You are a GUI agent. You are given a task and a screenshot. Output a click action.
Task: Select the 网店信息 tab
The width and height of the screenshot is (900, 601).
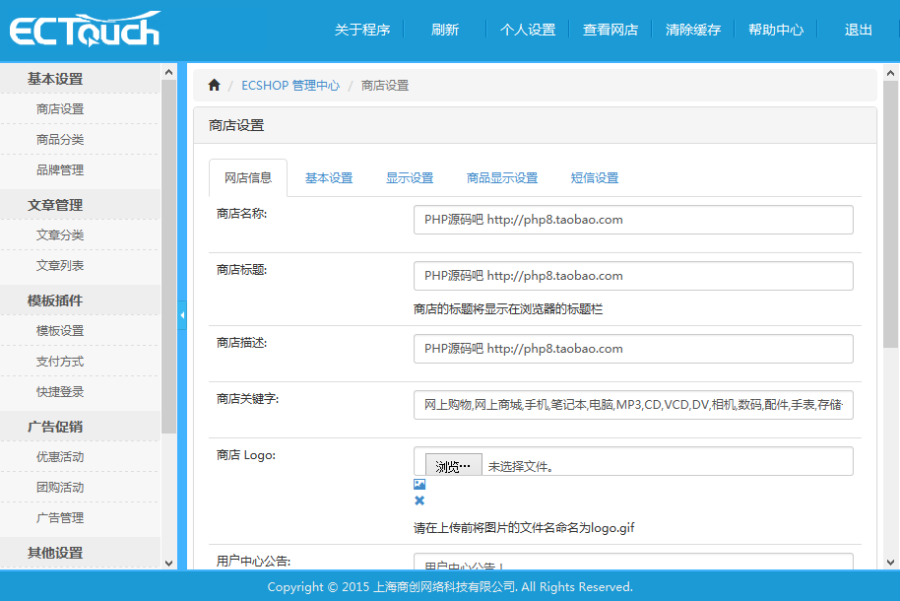[248, 178]
